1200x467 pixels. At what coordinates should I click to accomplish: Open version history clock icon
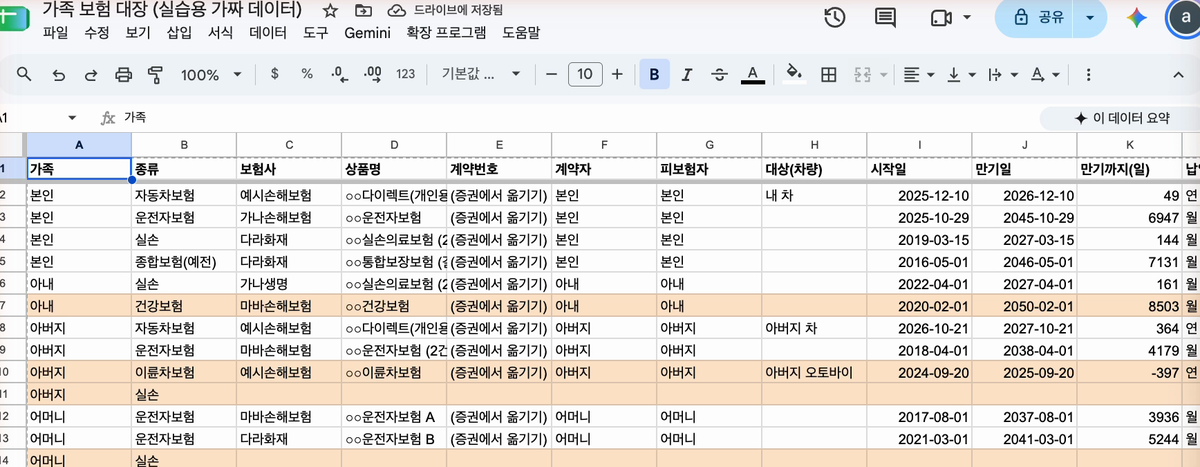pyautogui.click(x=834, y=18)
